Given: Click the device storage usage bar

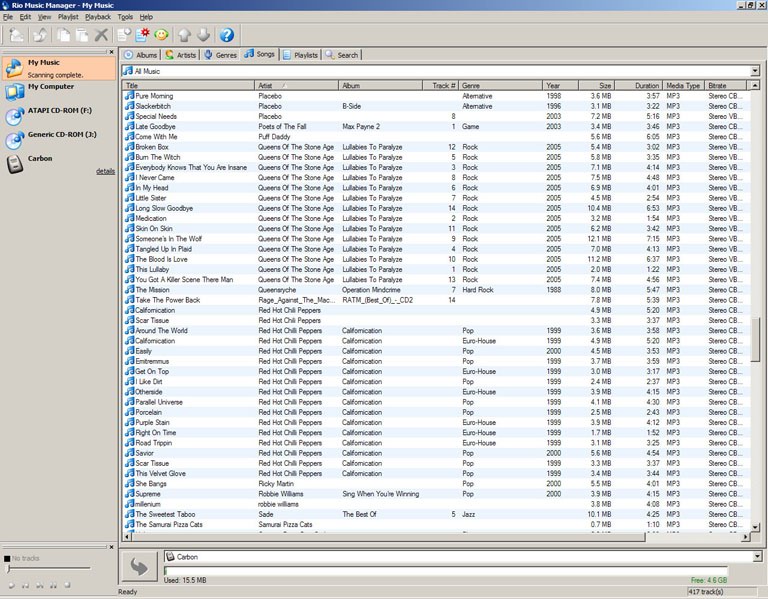Looking at the screenshot, I should (446, 571).
